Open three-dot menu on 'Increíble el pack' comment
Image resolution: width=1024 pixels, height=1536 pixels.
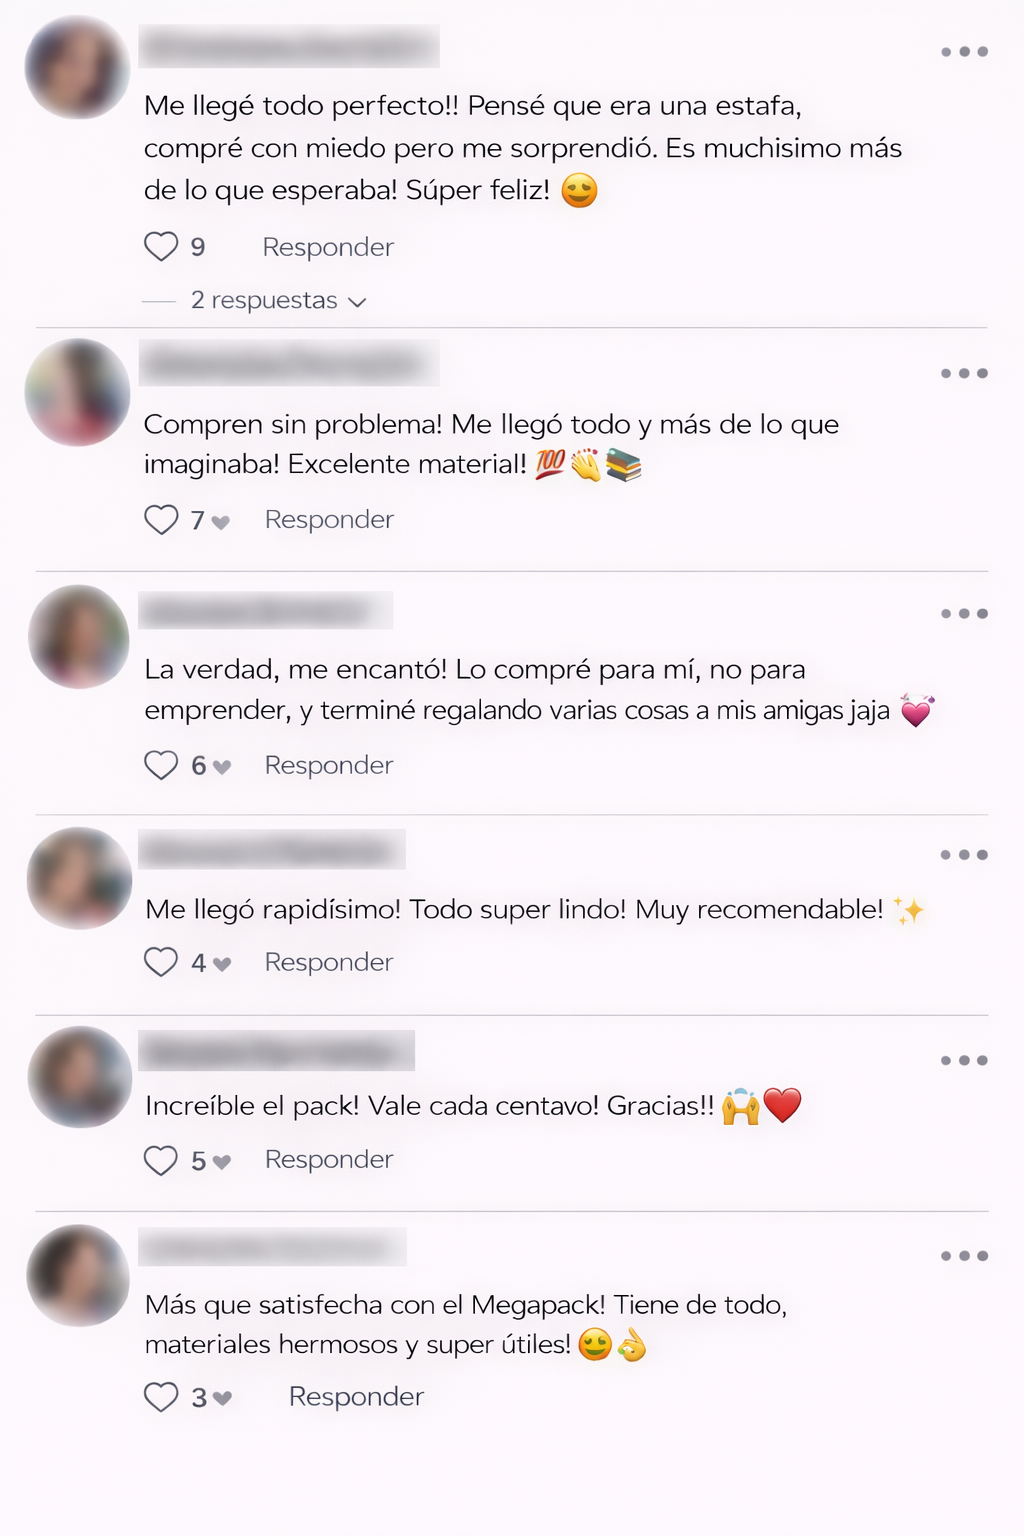click(x=964, y=1060)
